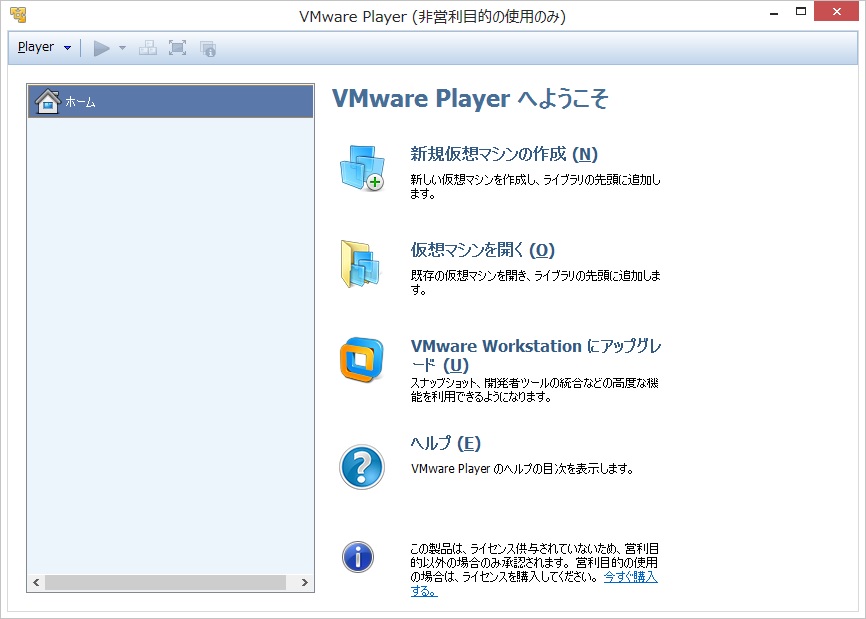Click the full screen mode toolbar icon

[x=177, y=48]
